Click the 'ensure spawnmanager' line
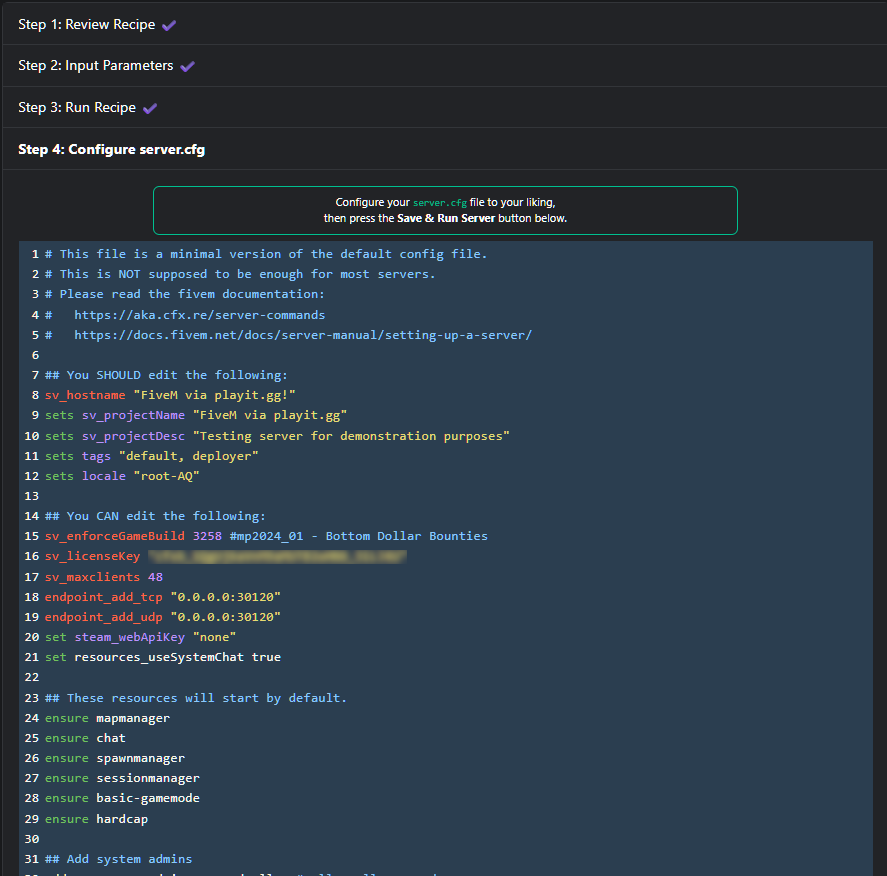The width and height of the screenshot is (887, 876). pyautogui.click(x=115, y=758)
